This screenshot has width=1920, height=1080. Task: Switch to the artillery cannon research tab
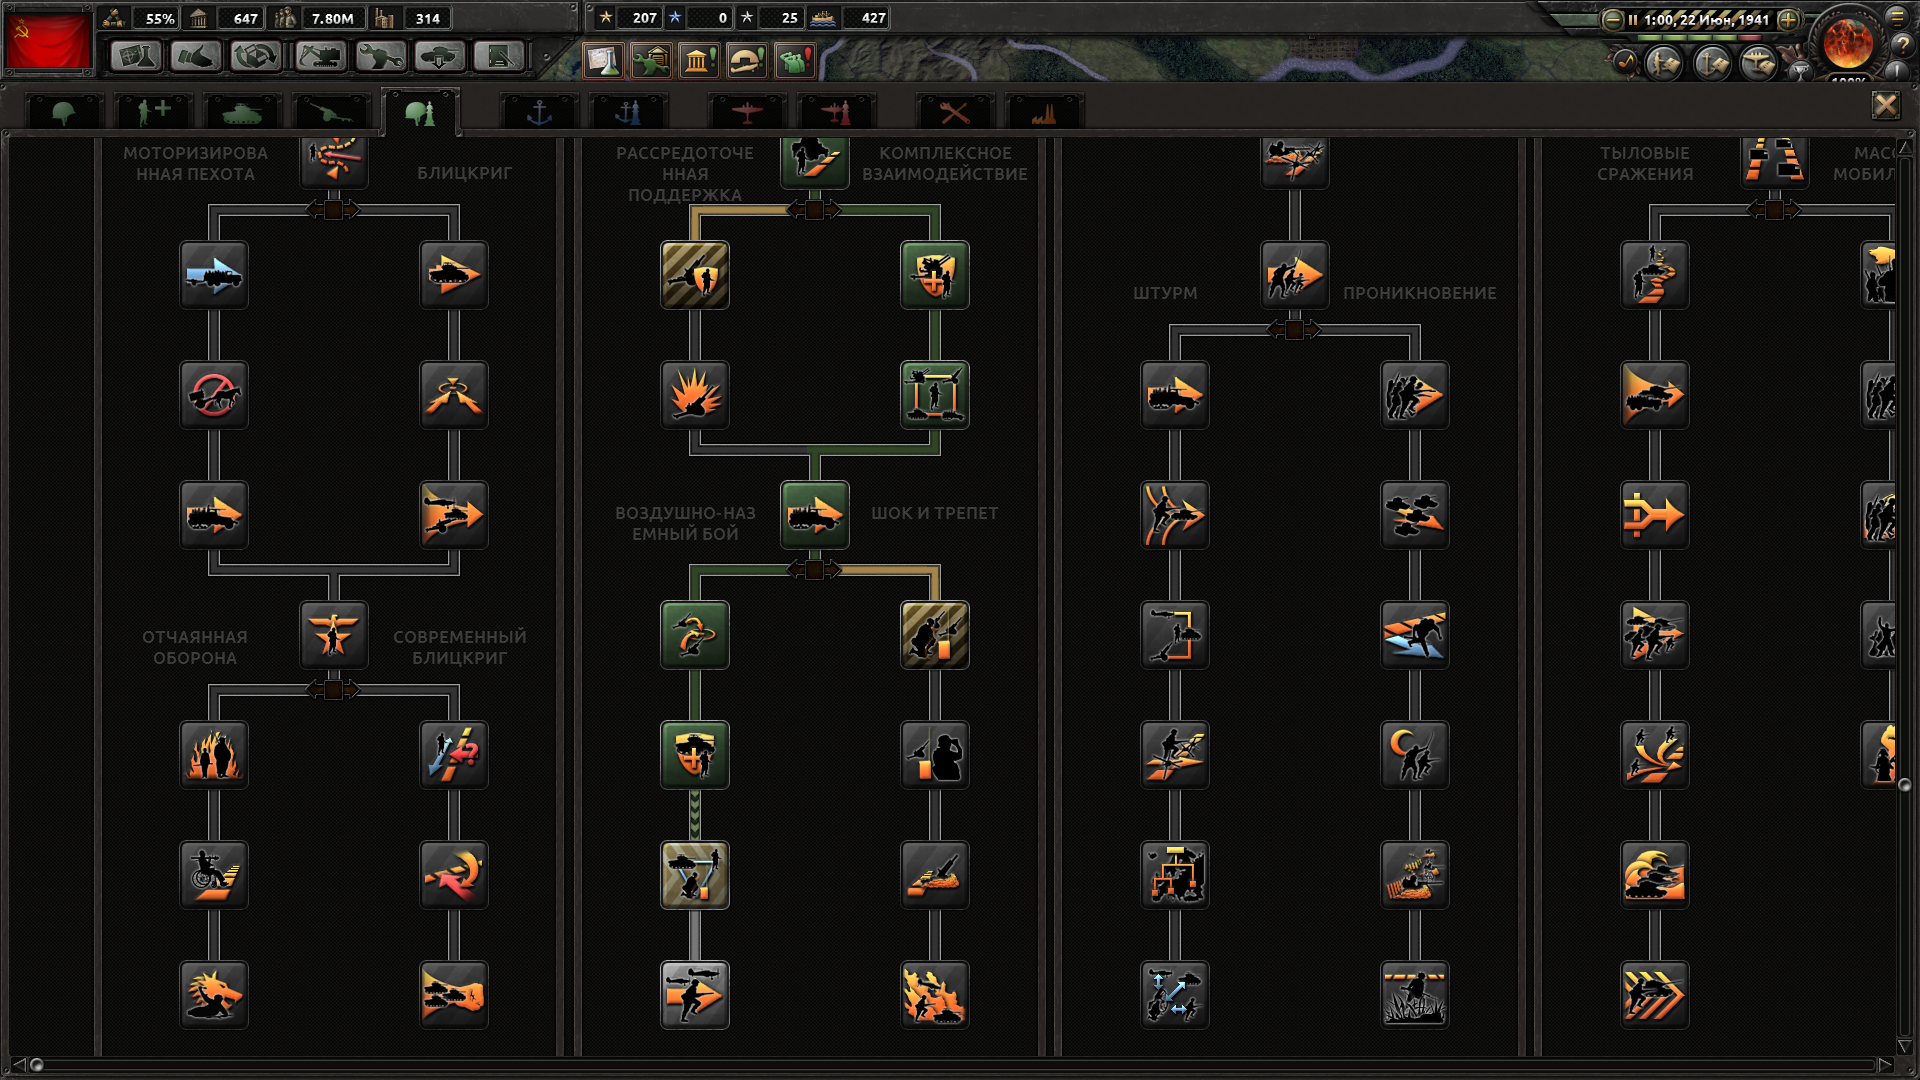(x=331, y=113)
